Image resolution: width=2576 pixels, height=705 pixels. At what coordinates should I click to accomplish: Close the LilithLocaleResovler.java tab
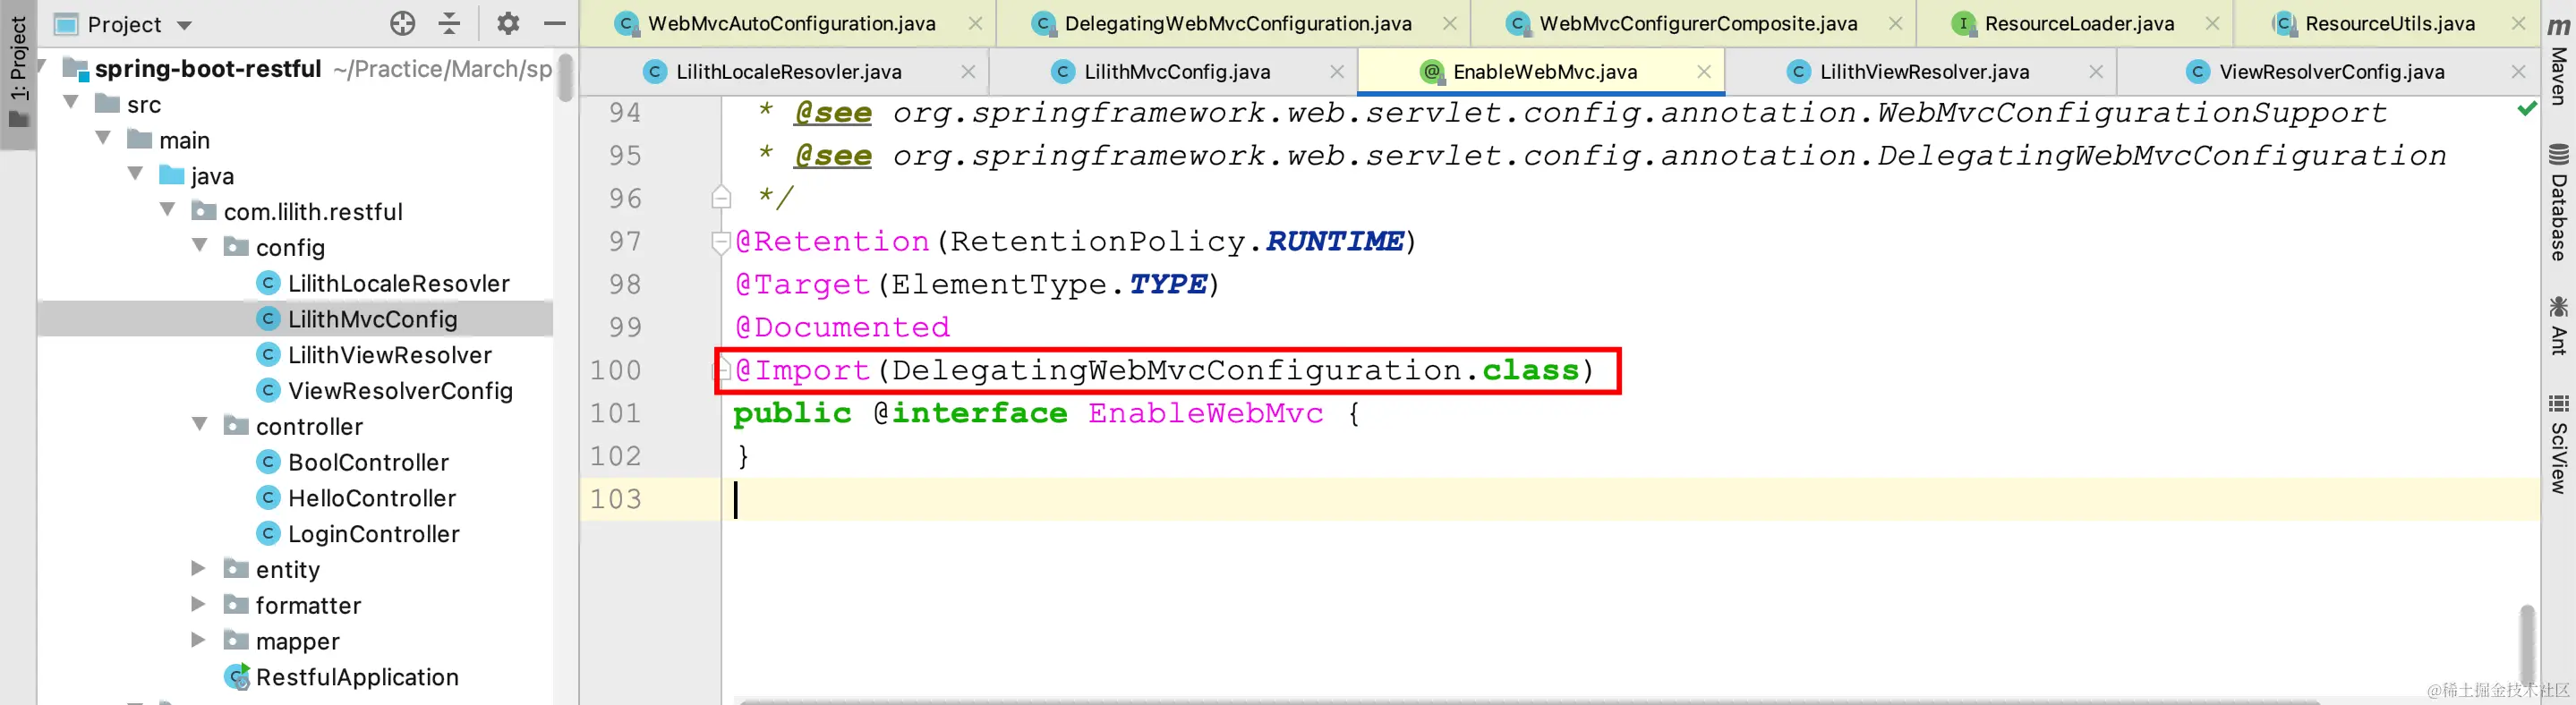(968, 72)
